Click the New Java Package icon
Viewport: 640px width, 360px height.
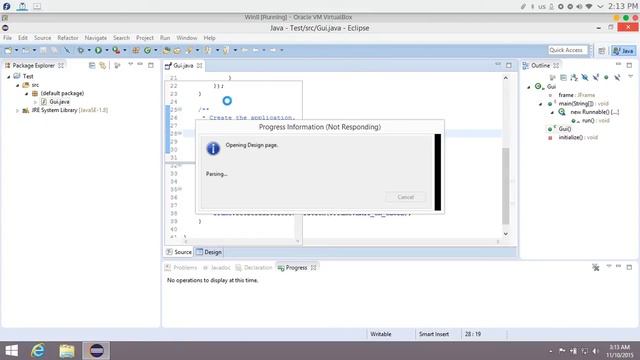click(x=136, y=50)
